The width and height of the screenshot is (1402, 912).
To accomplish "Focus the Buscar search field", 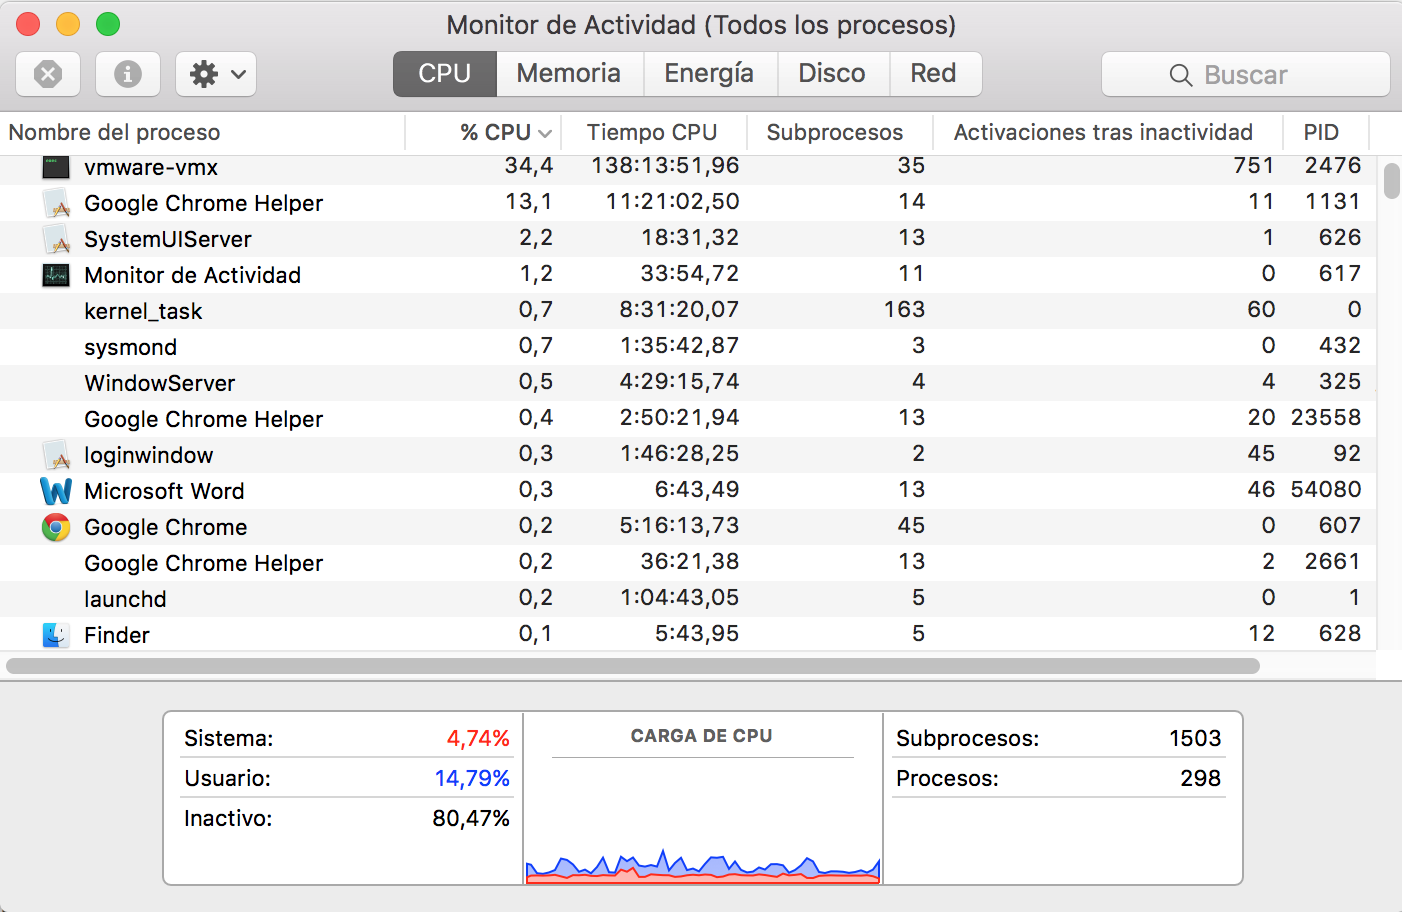I will tap(1246, 75).
